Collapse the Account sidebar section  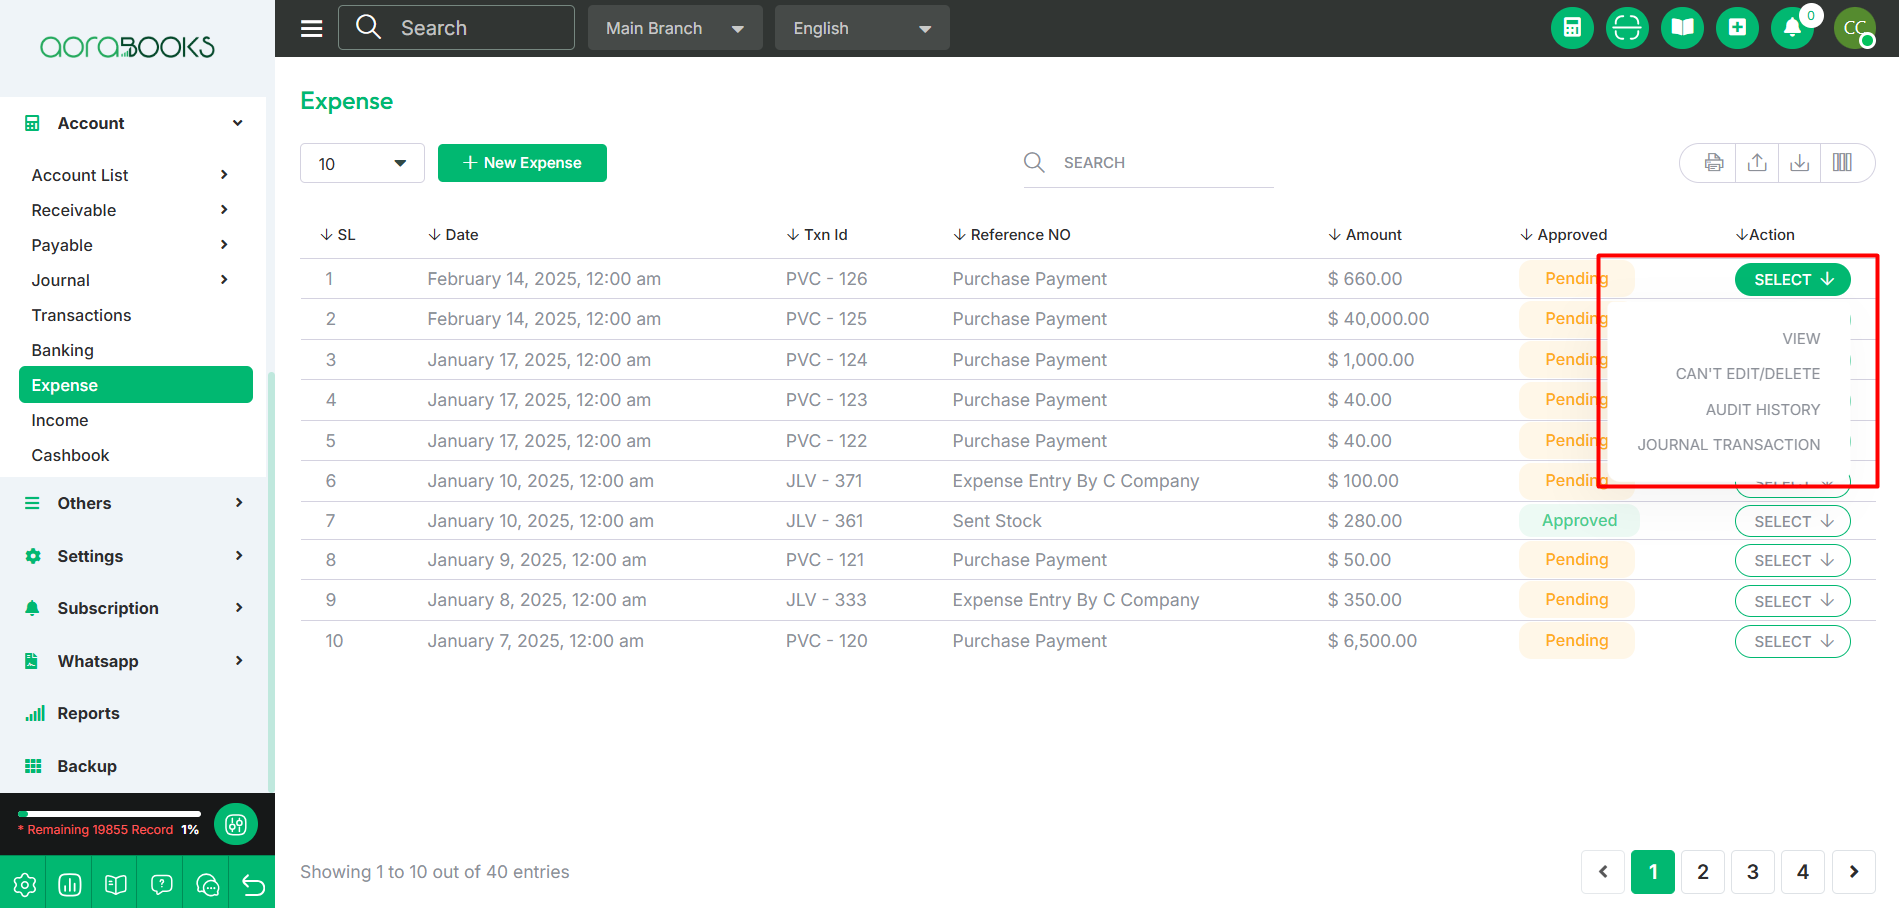(x=135, y=123)
